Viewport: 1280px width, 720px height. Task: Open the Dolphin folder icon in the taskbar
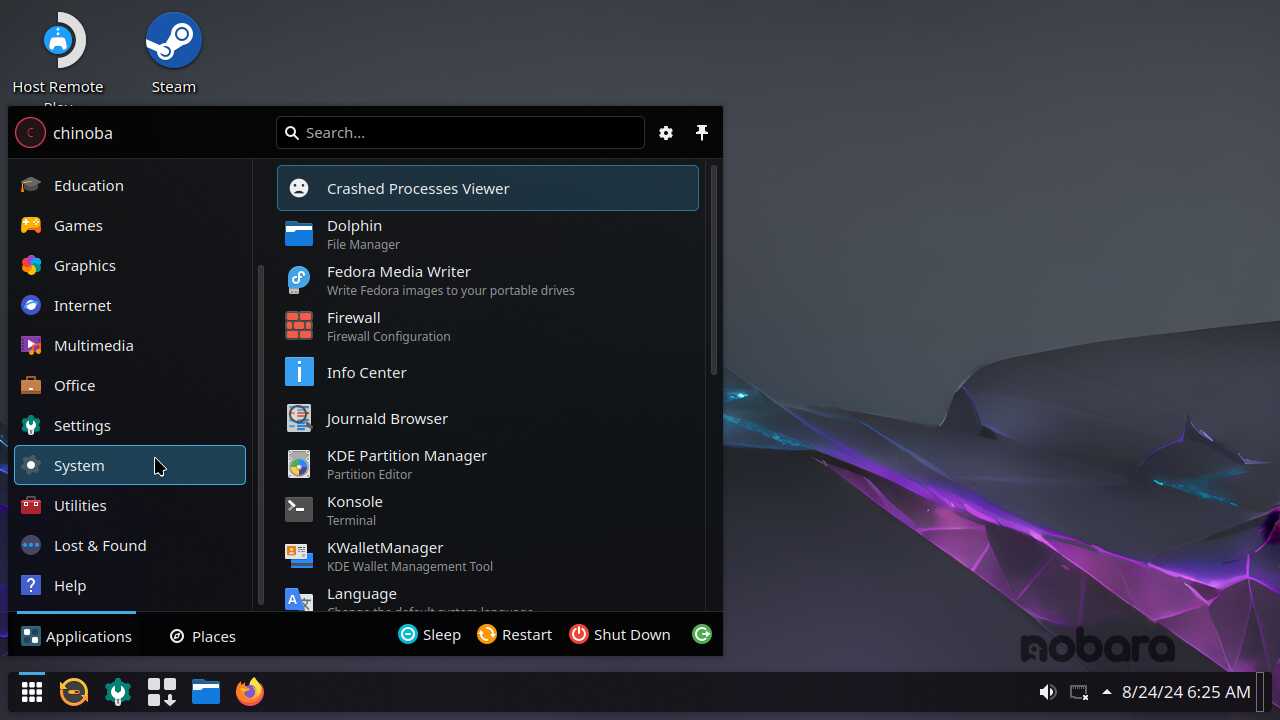tap(206, 691)
